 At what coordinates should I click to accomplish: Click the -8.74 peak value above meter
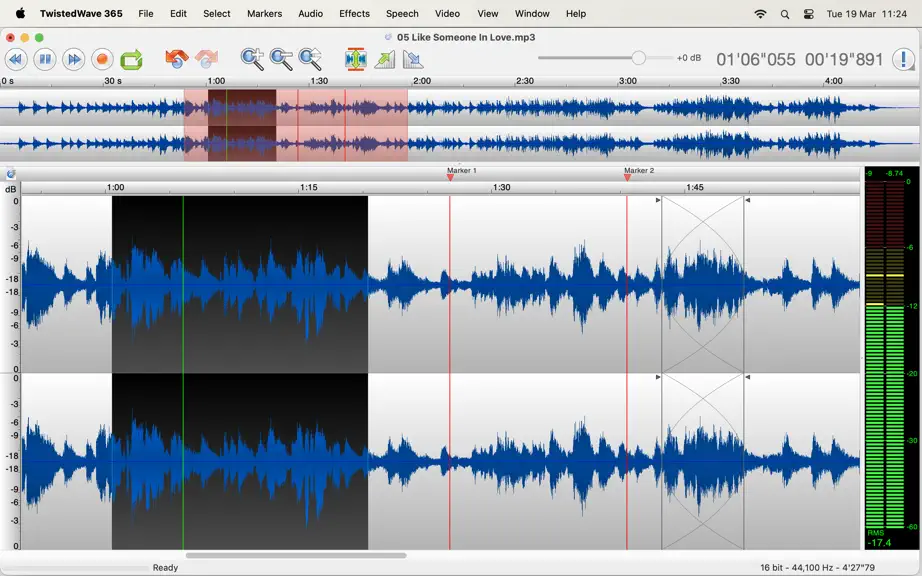894,173
